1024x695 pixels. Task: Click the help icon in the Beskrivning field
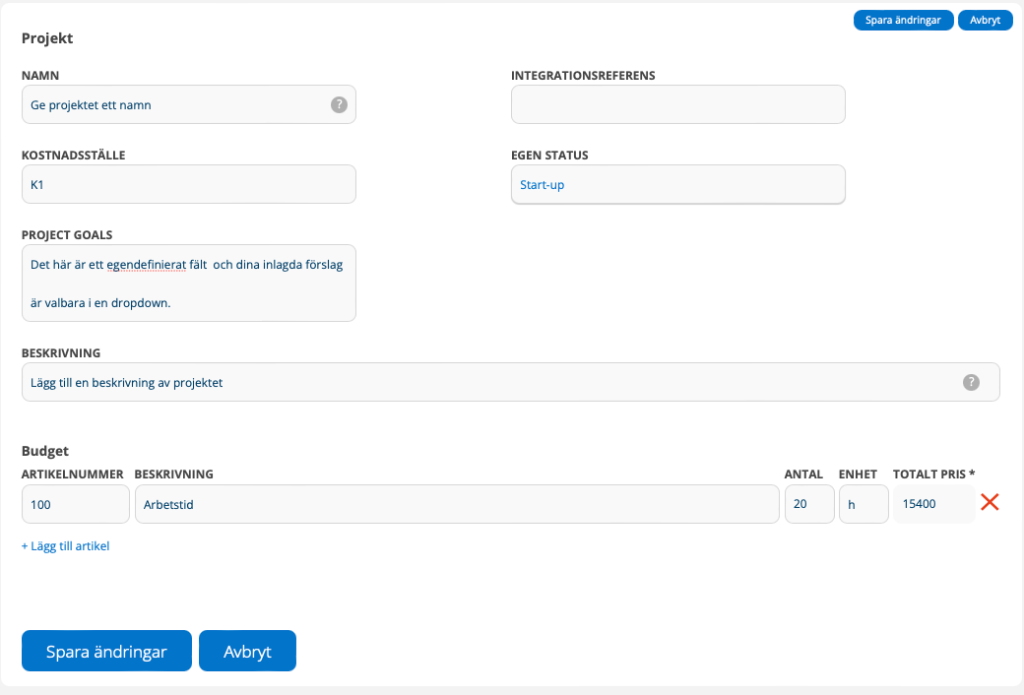point(970,382)
